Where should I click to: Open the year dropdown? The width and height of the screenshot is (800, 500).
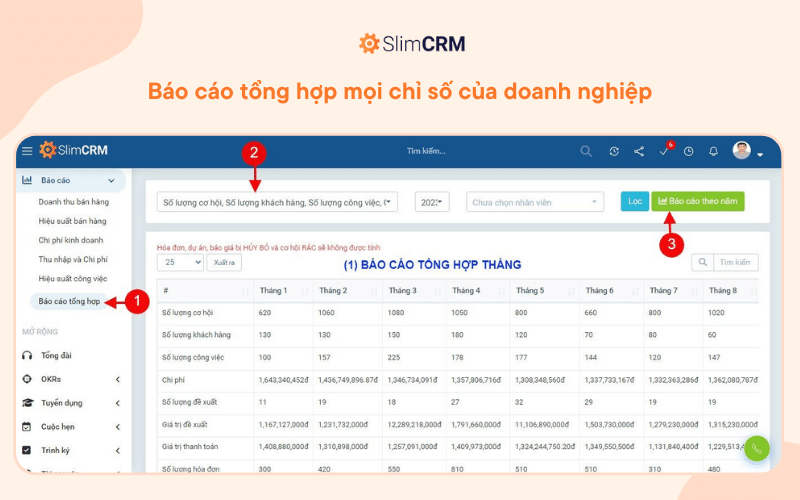pos(432,203)
